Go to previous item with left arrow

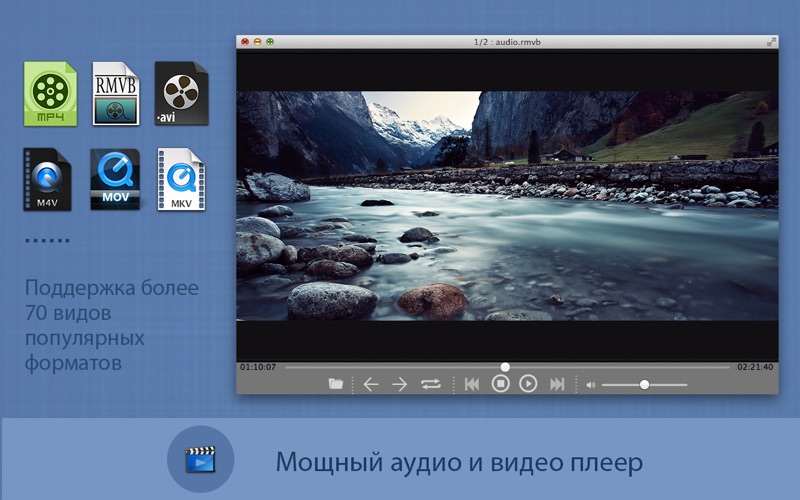tap(370, 384)
